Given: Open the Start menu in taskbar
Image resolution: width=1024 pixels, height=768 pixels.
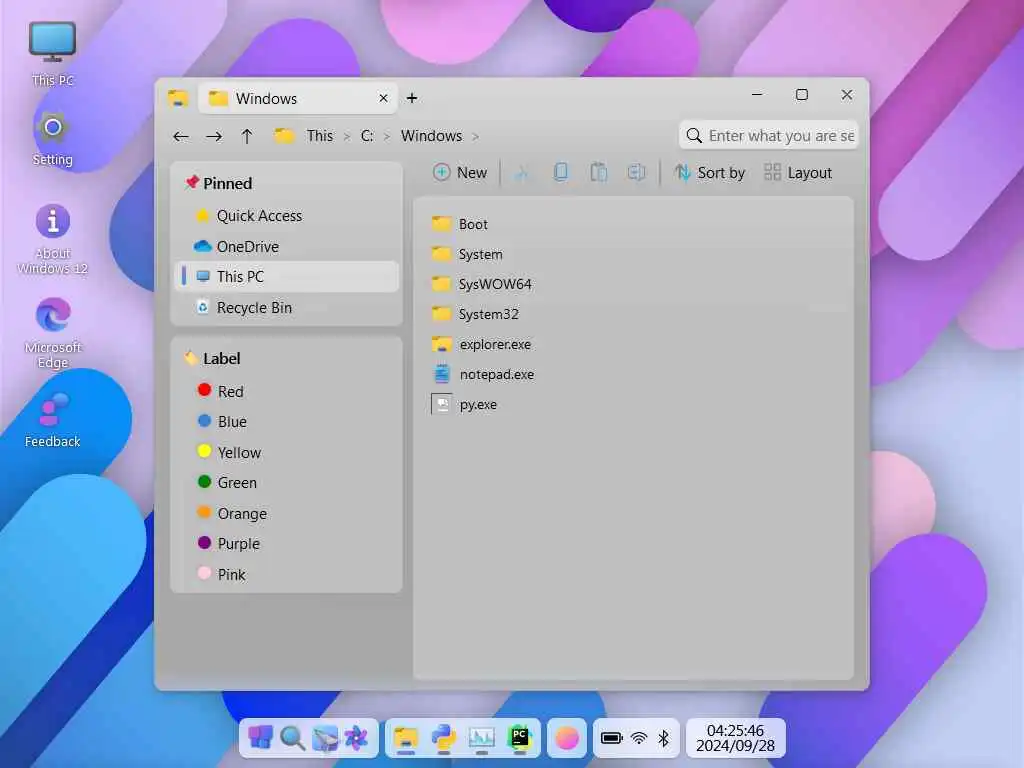Looking at the screenshot, I should click(260, 738).
